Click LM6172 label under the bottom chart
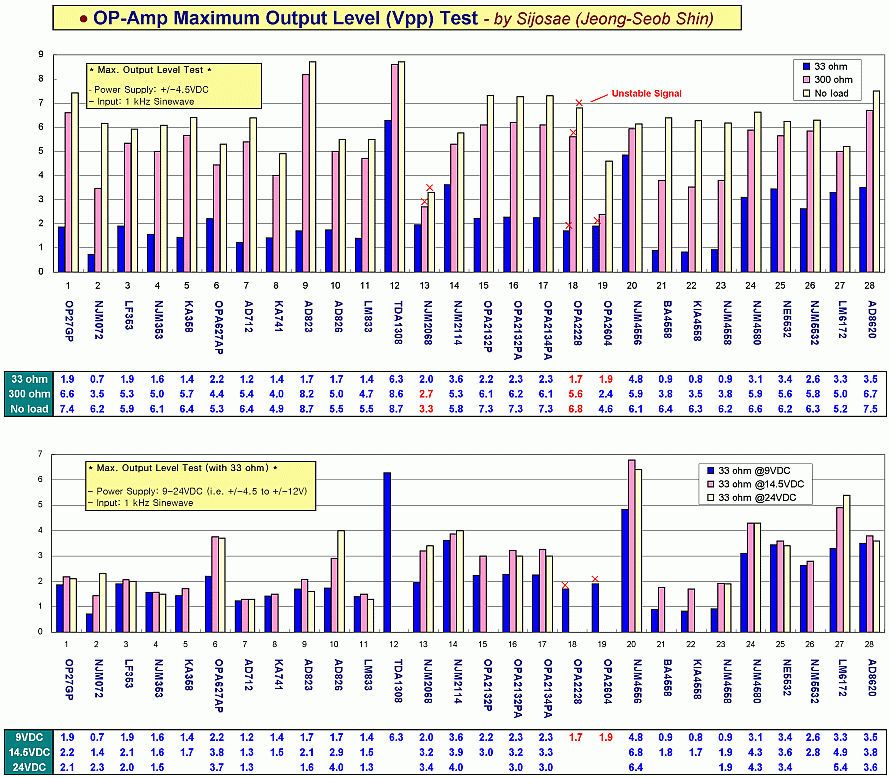 [843, 678]
